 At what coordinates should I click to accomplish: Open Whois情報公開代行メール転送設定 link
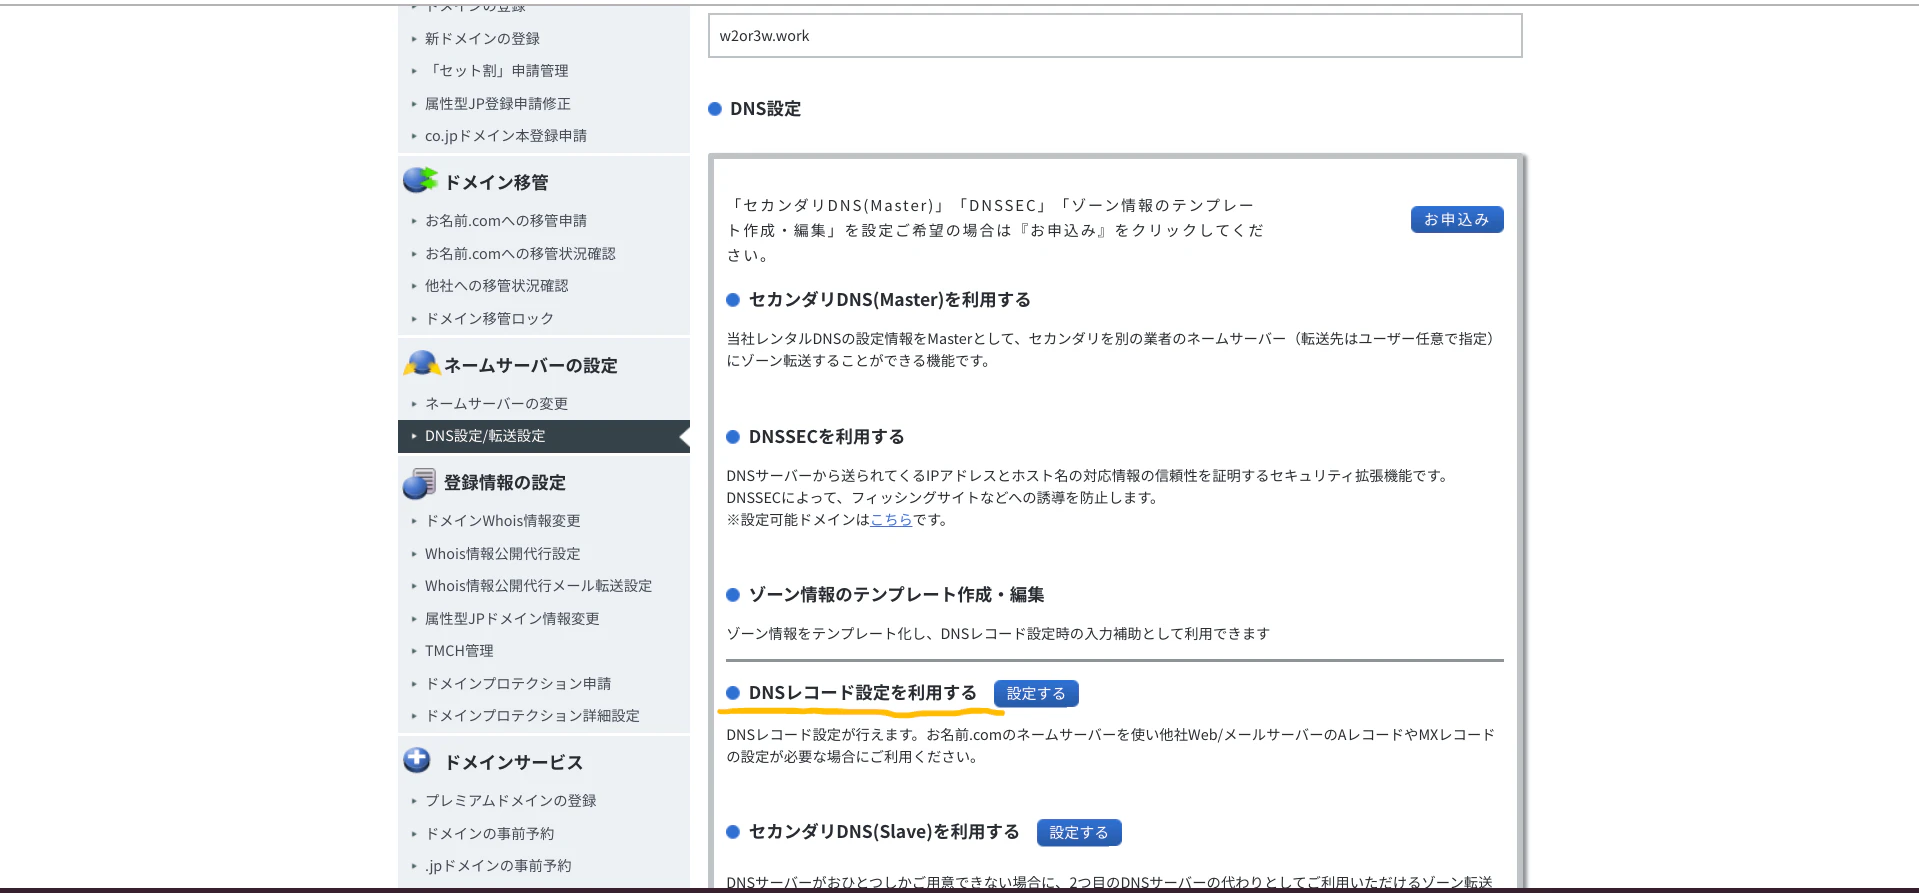click(538, 586)
